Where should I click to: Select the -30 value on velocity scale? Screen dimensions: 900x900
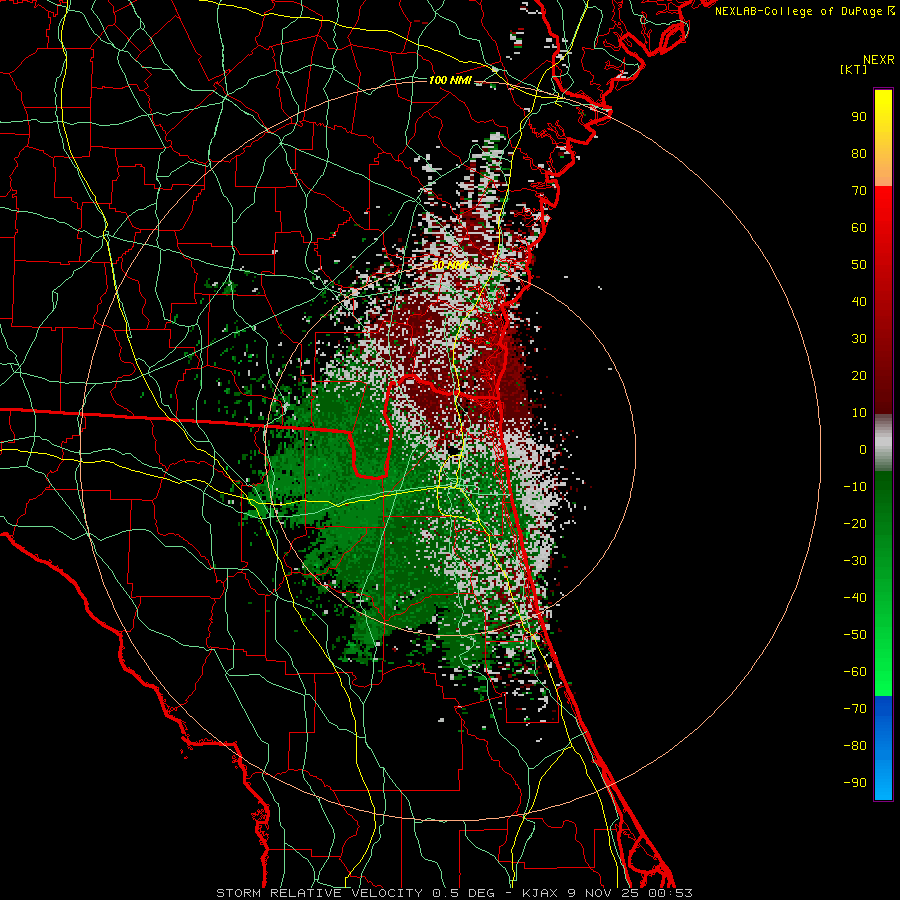click(x=855, y=561)
